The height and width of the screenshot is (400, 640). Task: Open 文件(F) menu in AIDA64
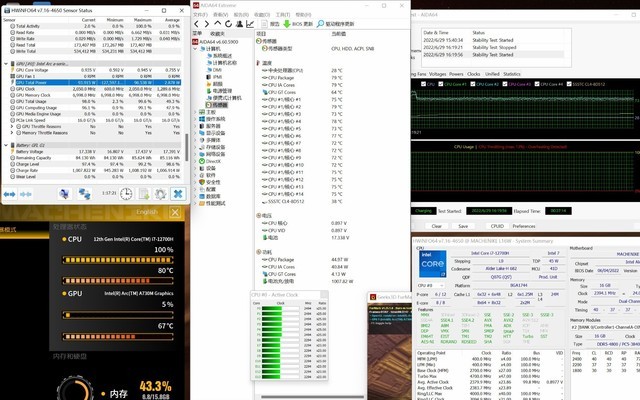pyautogui.click(x=200, y=15)
